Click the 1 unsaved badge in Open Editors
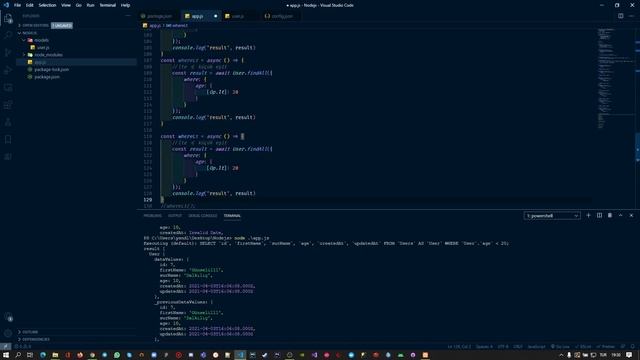This screenshot has width=640, height=360. [x=62, y=25]
